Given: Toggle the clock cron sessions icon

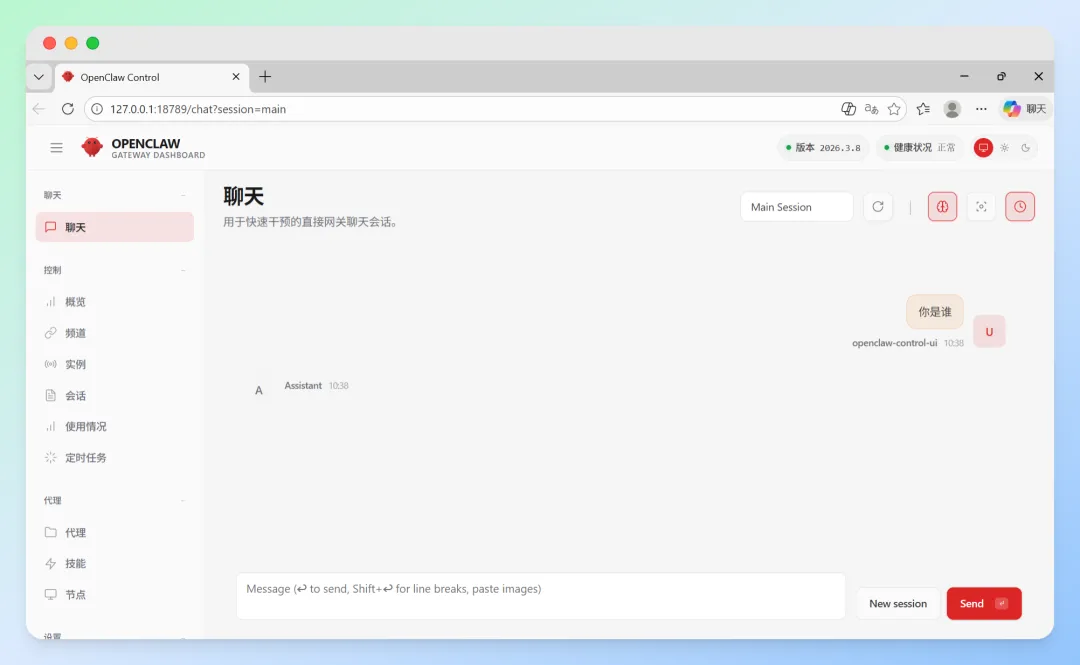Looking at the screenshot, I should coord(1020,207).
